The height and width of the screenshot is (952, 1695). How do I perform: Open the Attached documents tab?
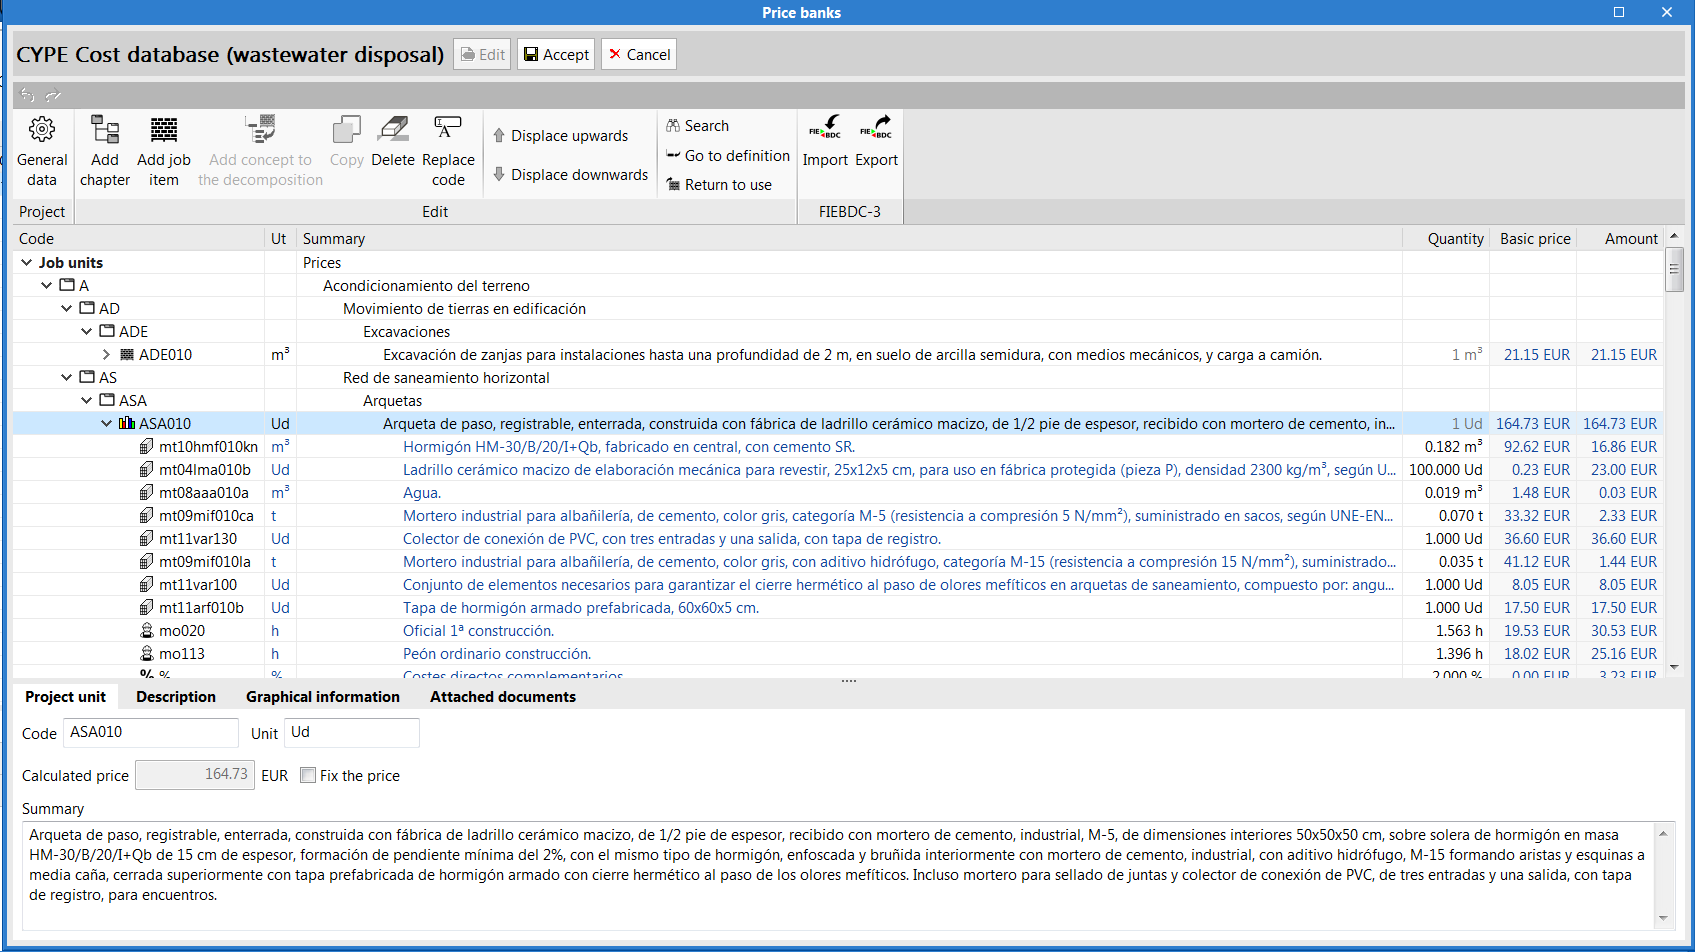(x=502, y=696)
